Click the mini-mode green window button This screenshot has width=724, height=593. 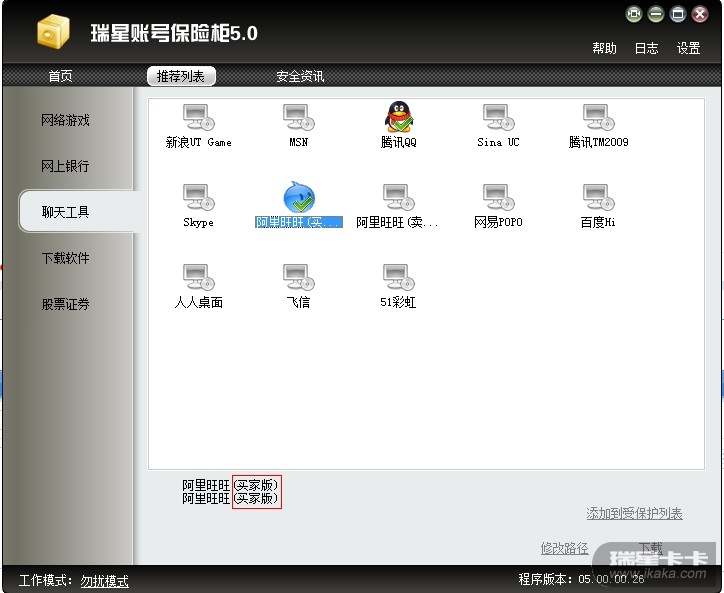coord(634,14)
